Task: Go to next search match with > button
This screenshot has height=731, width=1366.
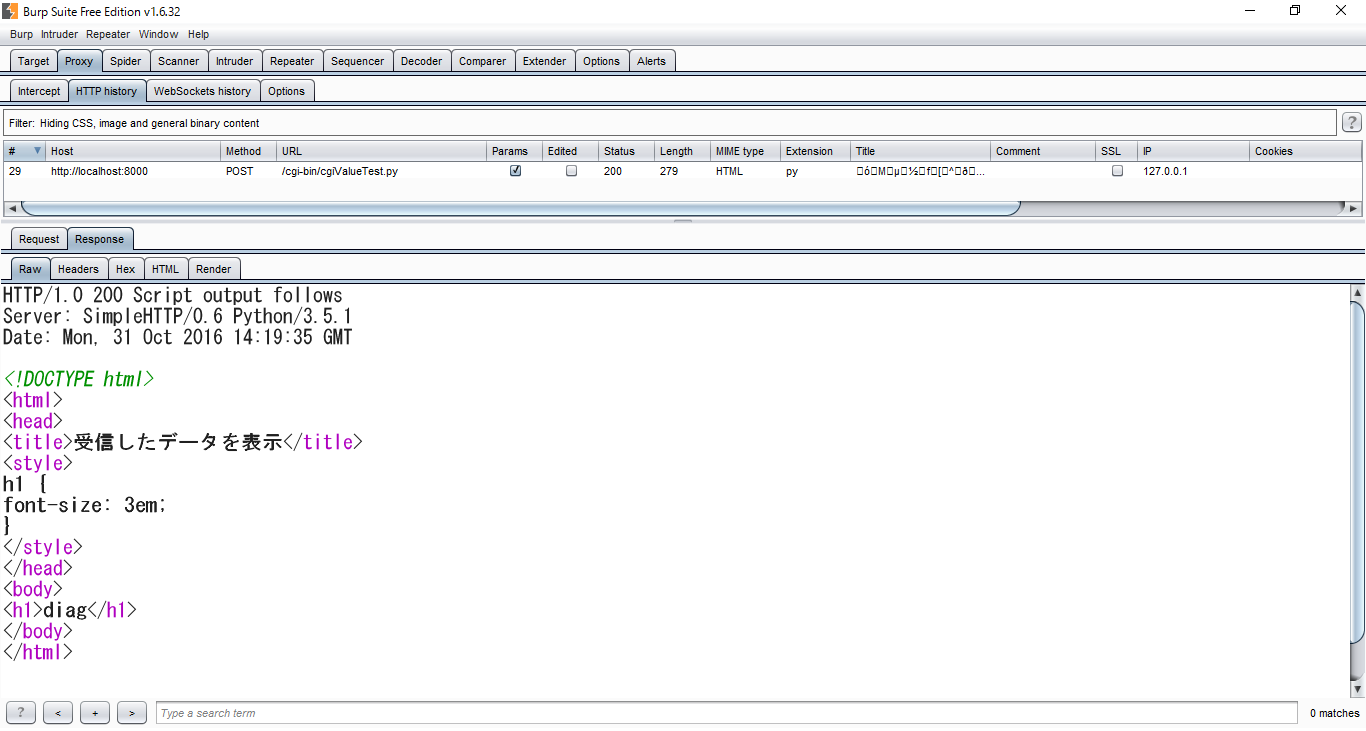Action: 132,713
